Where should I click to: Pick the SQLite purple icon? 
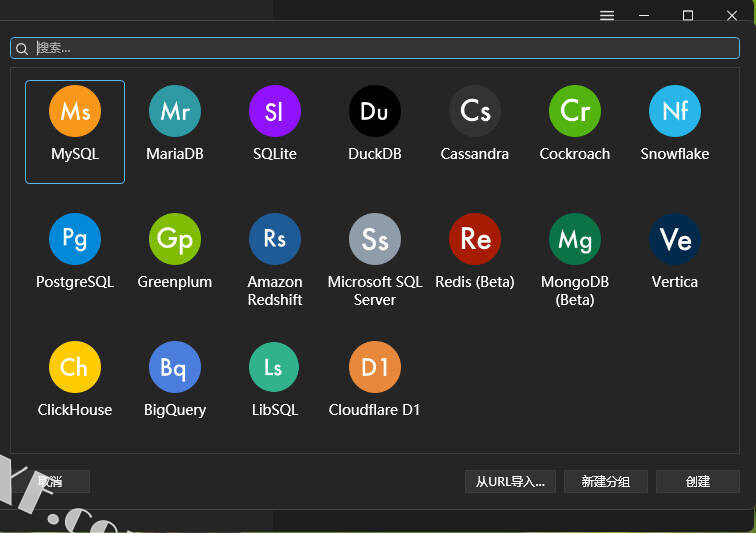pos(275,111)
